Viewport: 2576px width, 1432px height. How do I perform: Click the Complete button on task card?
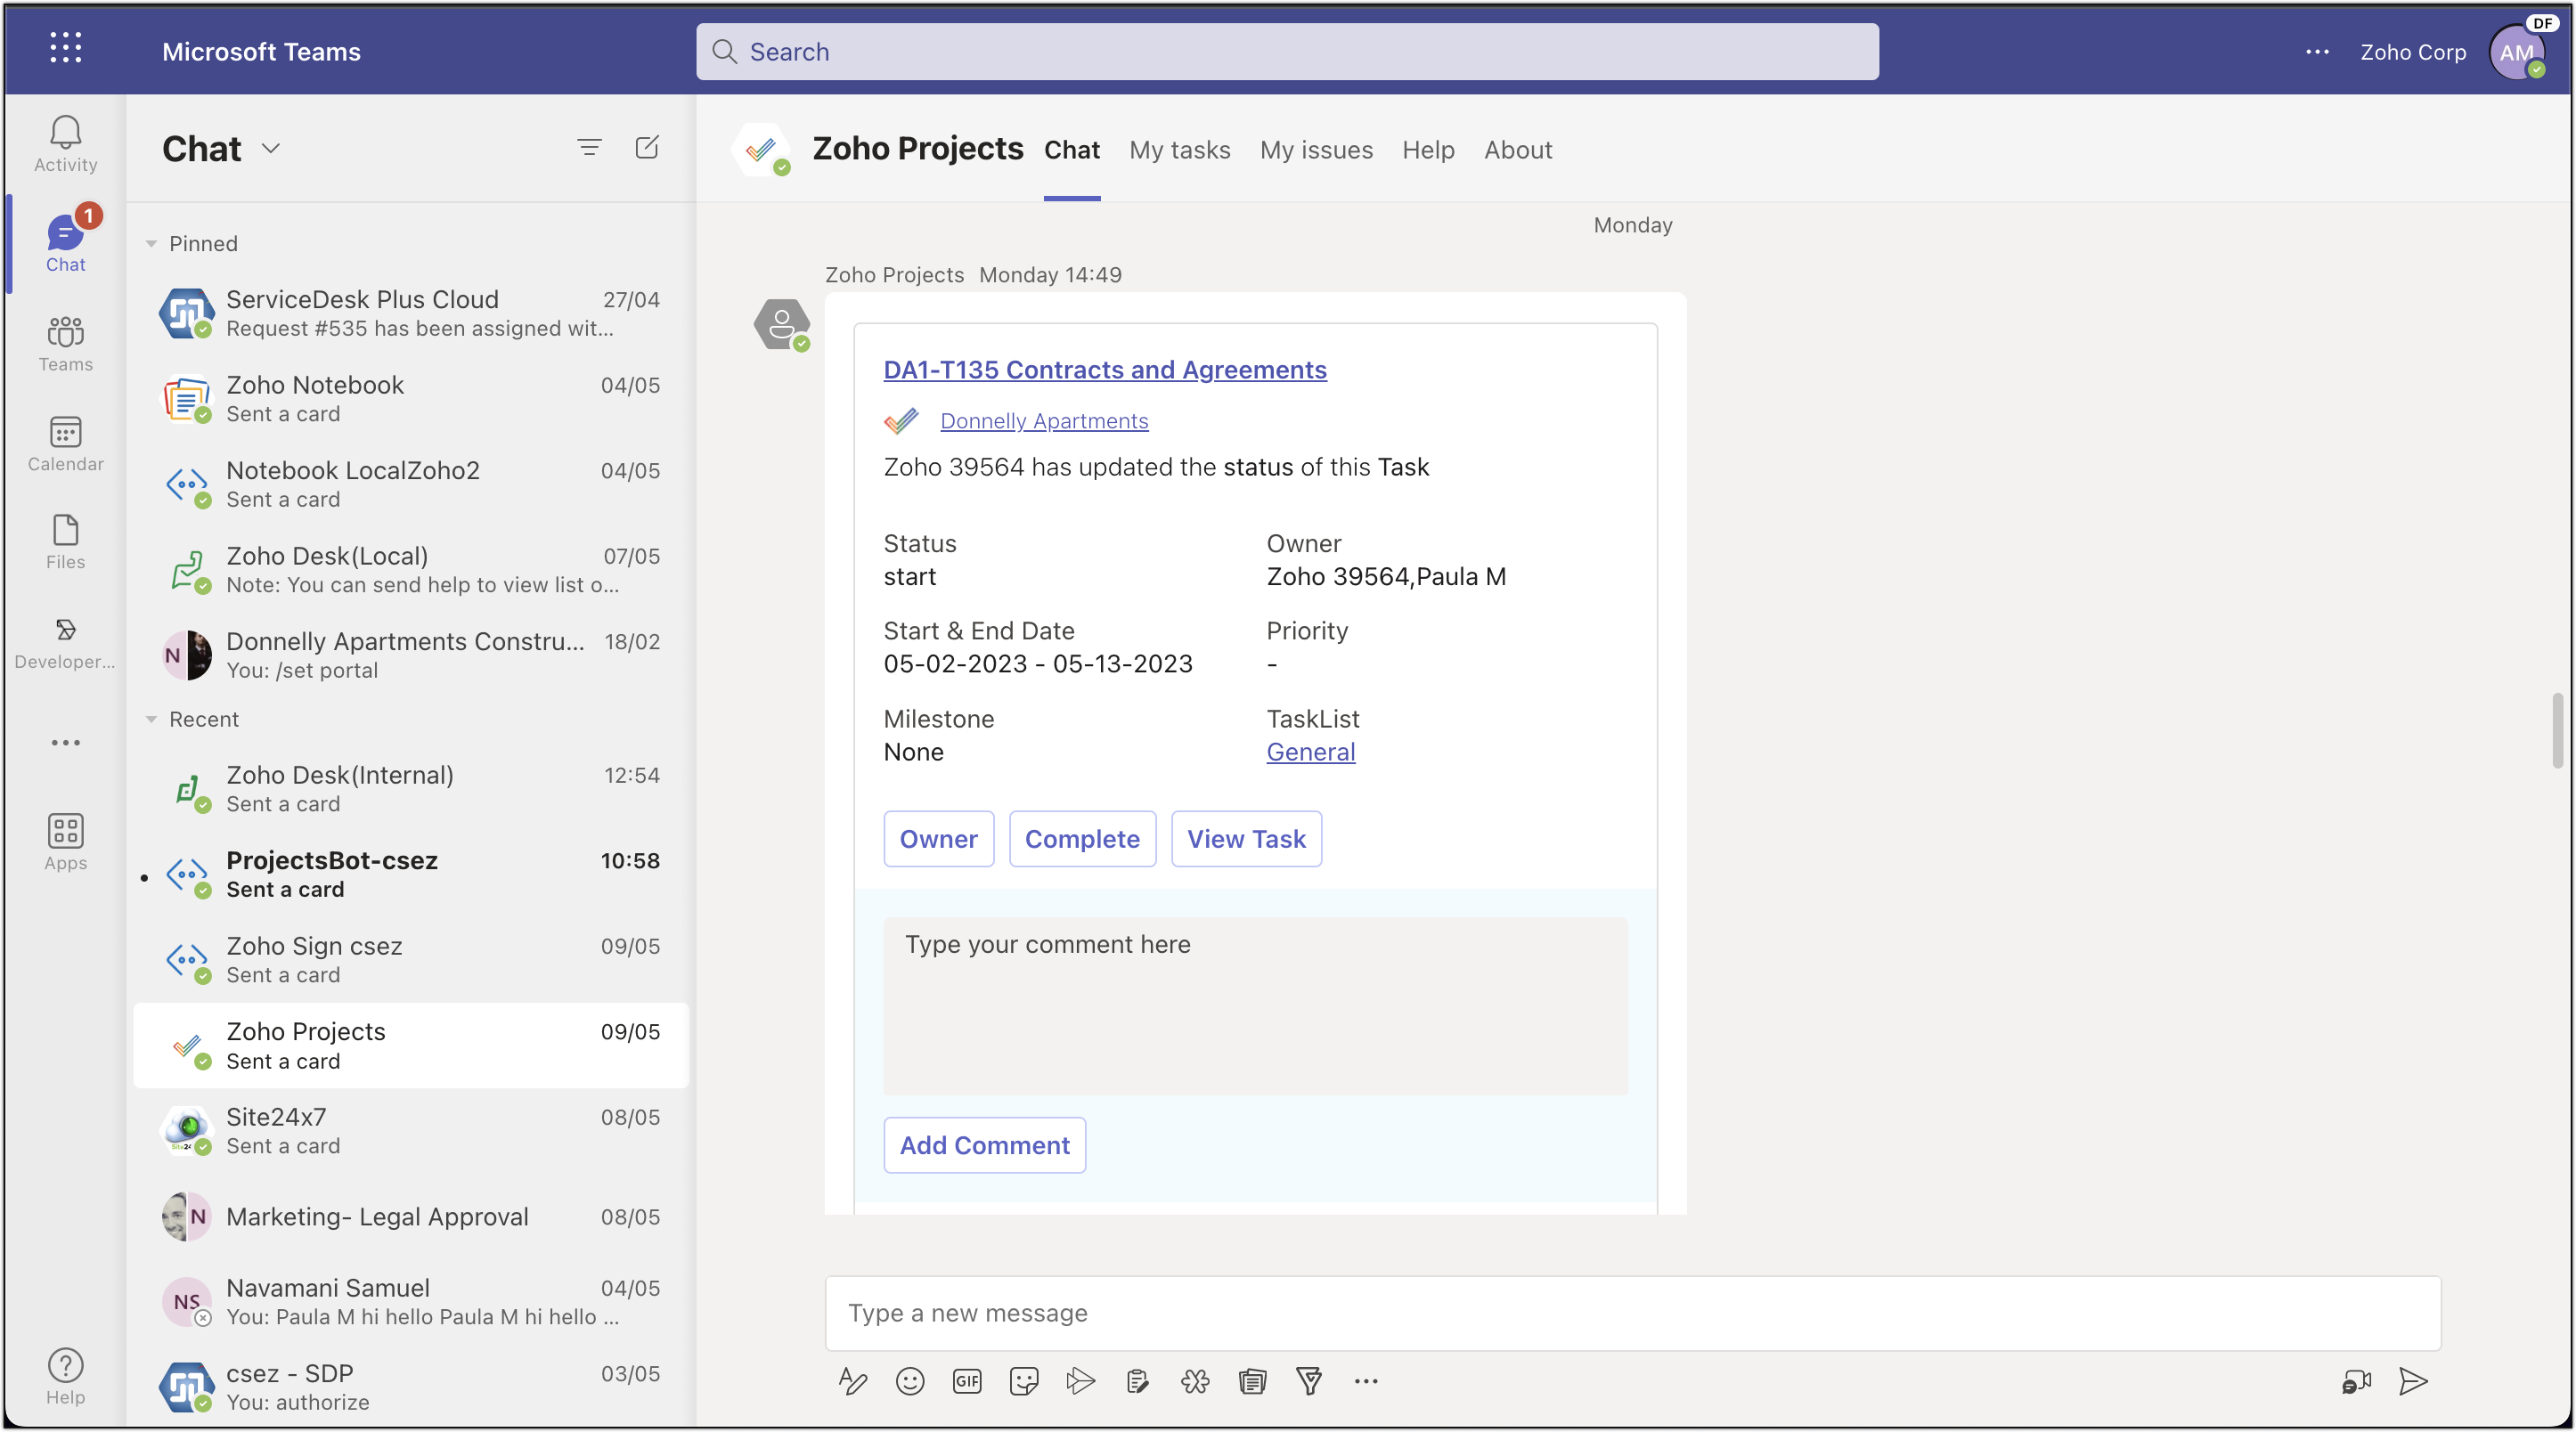pos(1081,839)
